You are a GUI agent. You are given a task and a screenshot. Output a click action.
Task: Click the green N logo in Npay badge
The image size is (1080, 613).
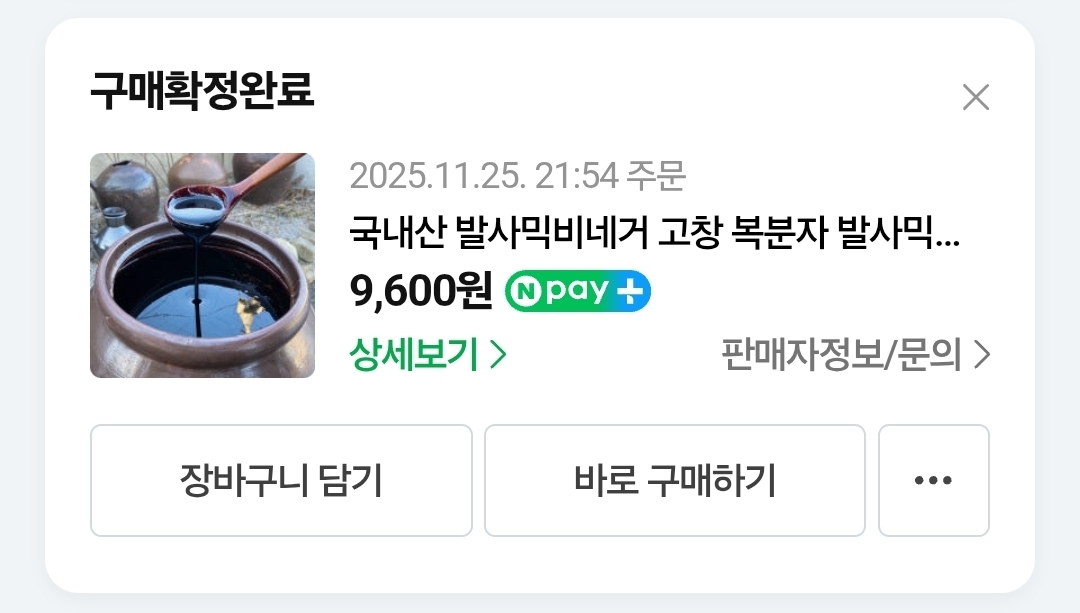point(526,291)
